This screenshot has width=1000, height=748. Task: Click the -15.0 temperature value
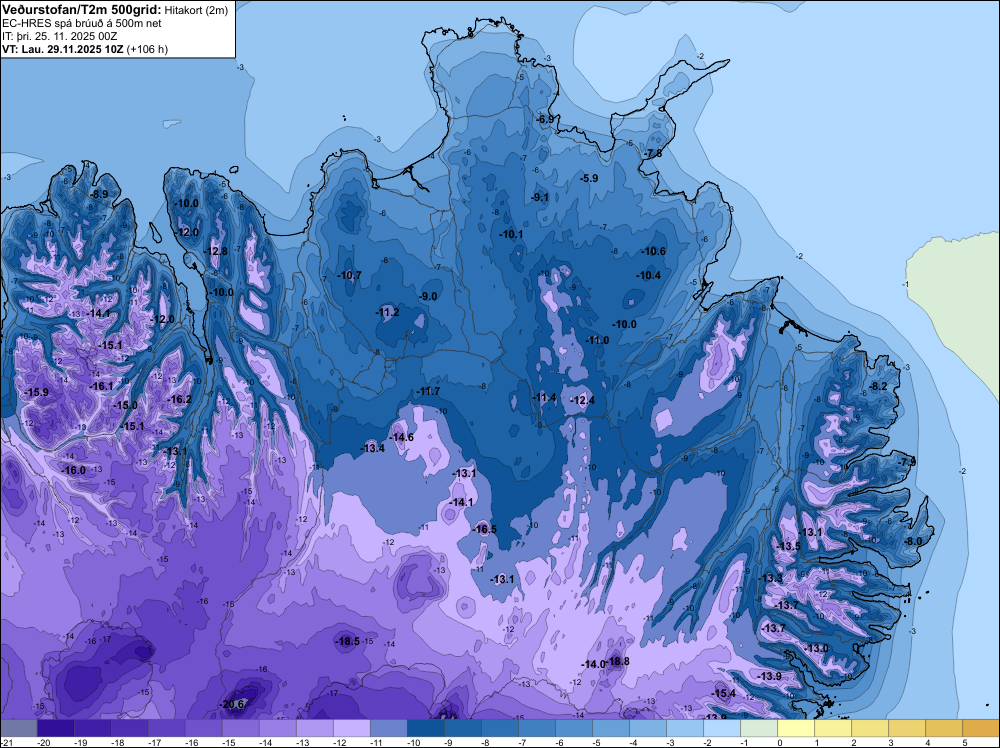point(125,406)
